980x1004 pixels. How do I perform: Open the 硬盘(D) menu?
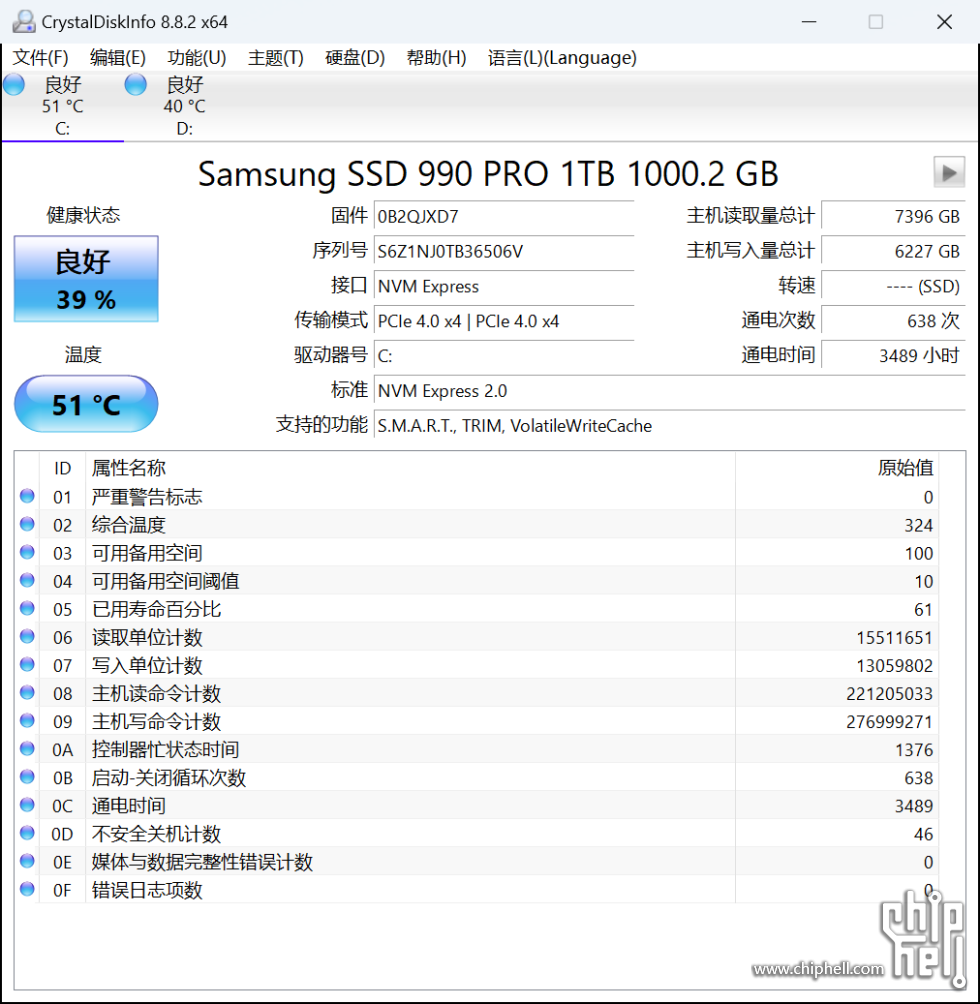tap(355, 58)
